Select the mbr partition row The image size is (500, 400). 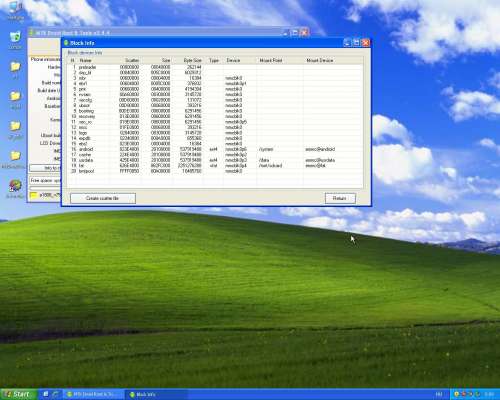[215, 78]
